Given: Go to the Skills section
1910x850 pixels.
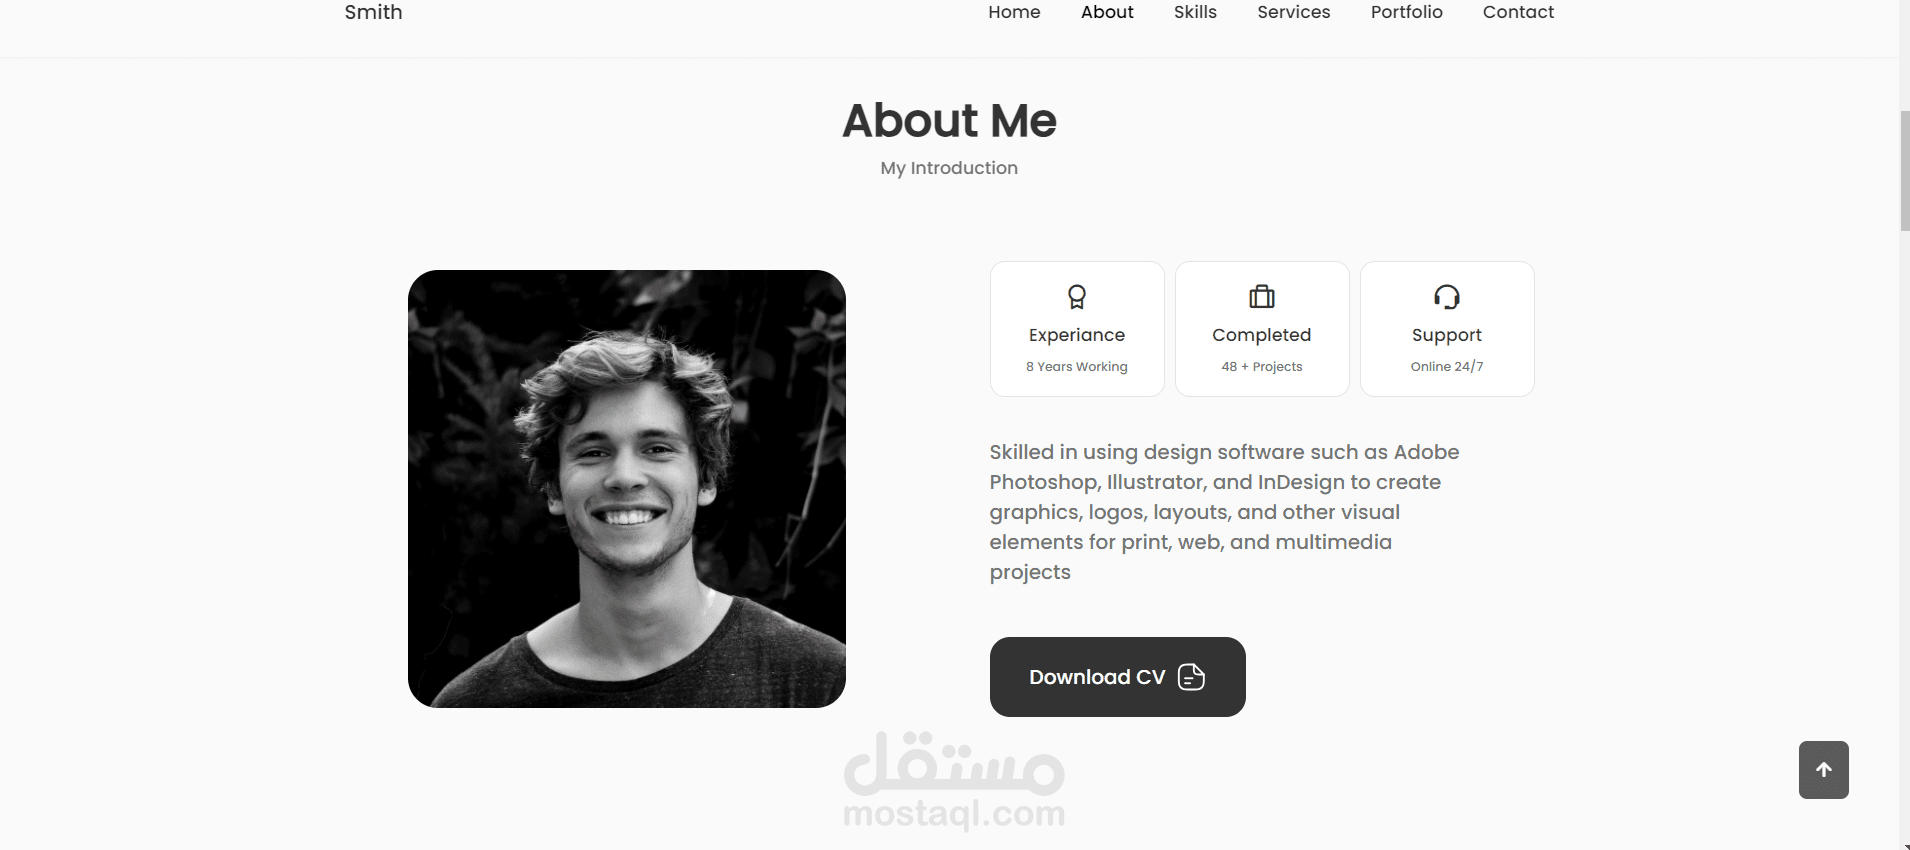Looking at the screenshot, I should [x=1195, y=12].
